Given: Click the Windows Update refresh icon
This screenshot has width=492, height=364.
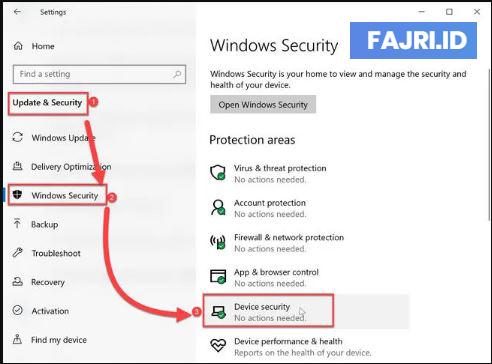Looking at the screenshot, I should coord(17,137).
